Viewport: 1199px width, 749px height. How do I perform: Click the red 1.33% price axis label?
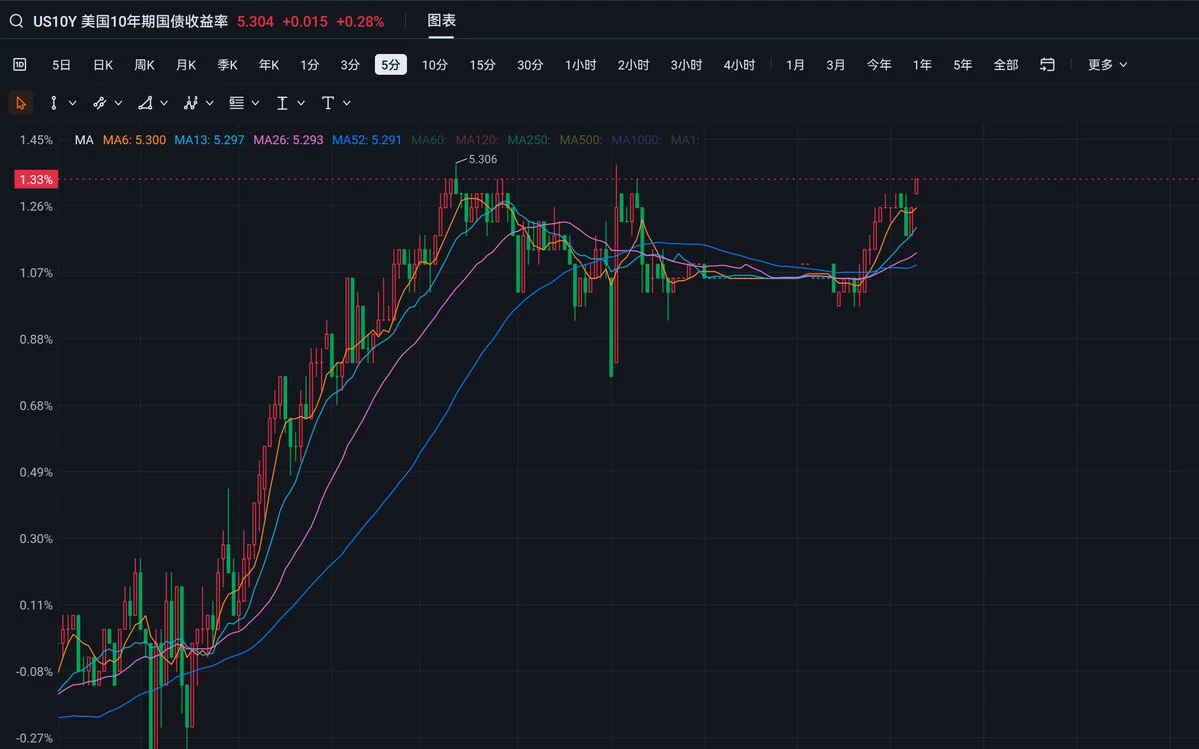[36, 180]
